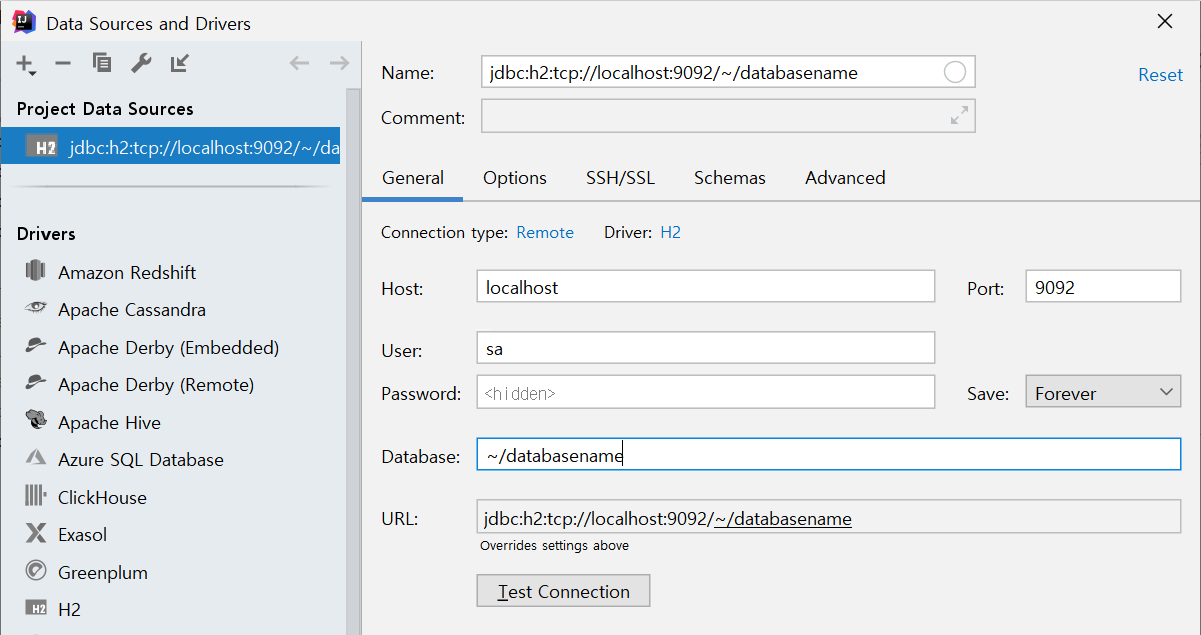Viewport: 1201px width, 635px height.
Task: Click the IntelliJ logo in the title bar
Action: 24,22
